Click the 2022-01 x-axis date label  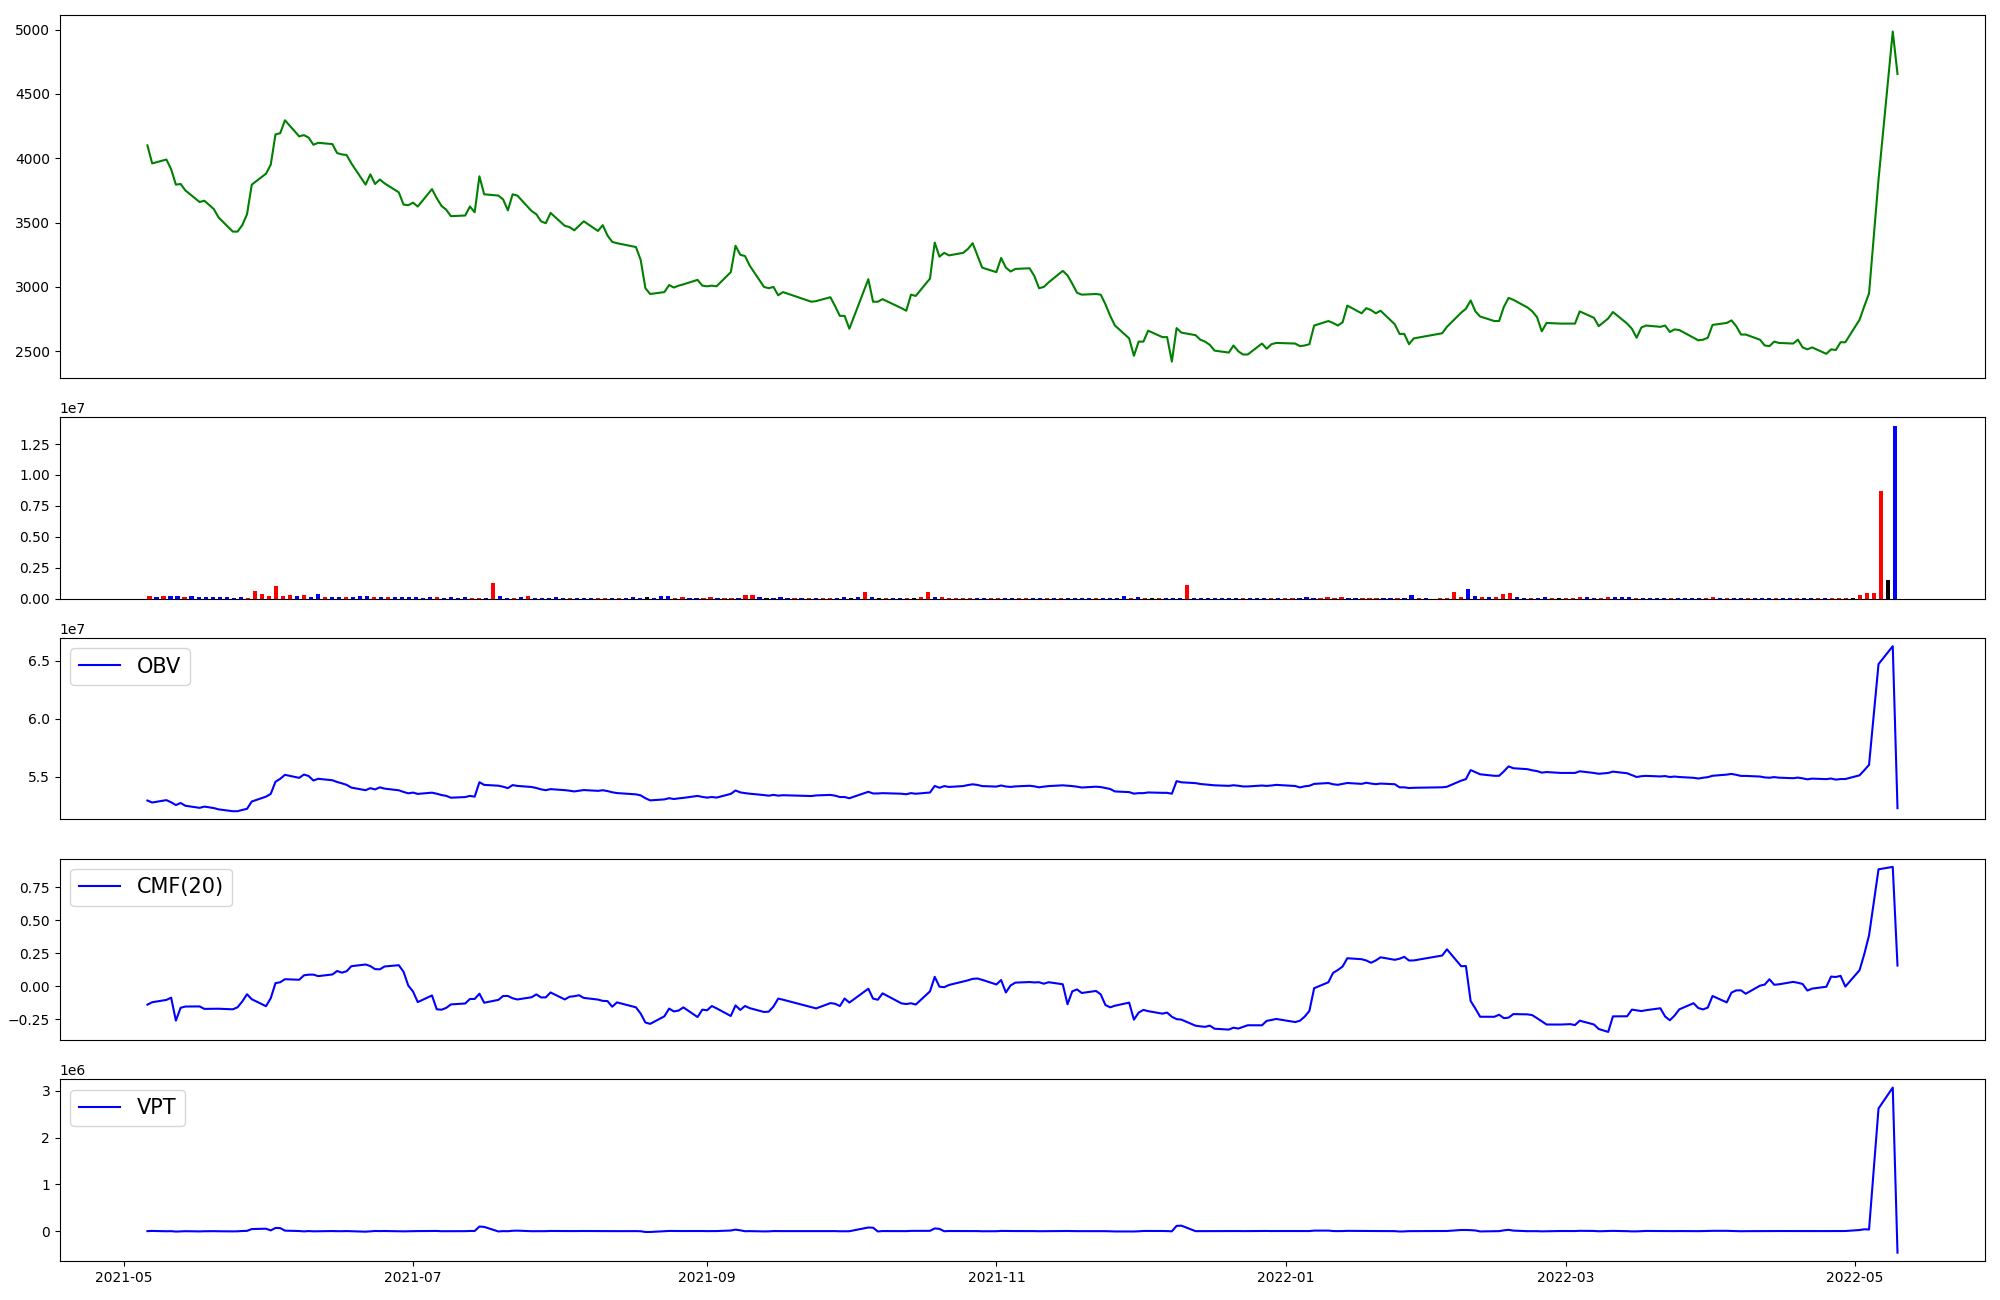(1285, 1277)
